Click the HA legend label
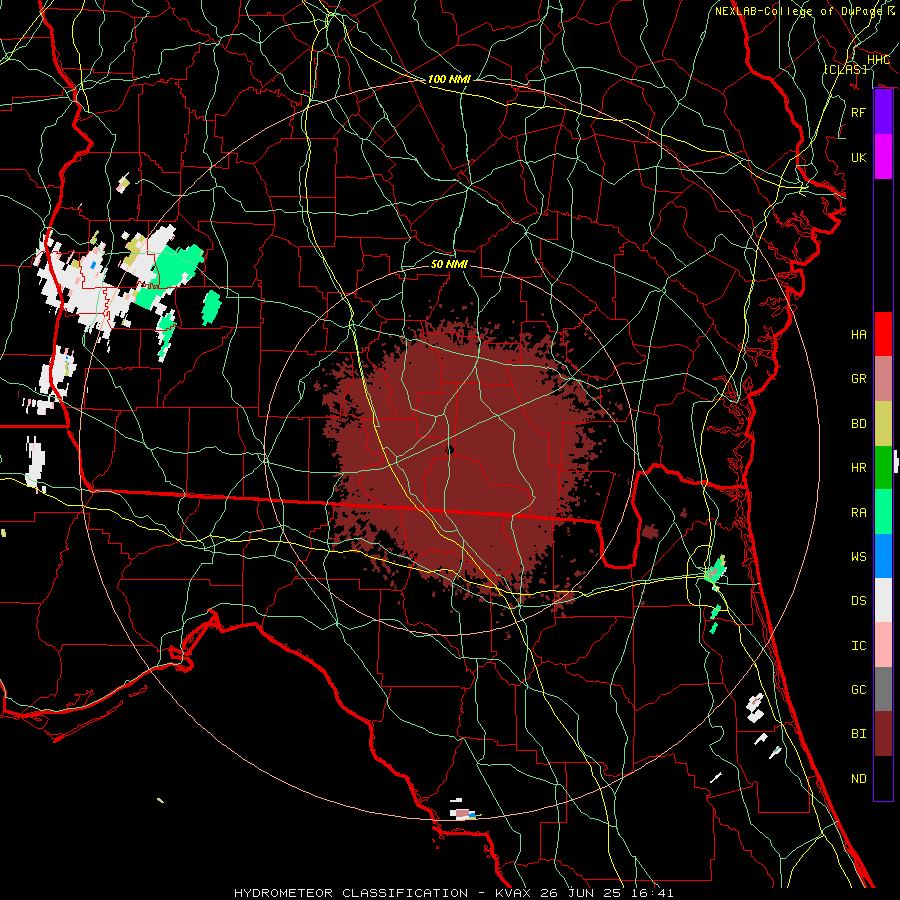The image size is (900, 900). (859, 335)
